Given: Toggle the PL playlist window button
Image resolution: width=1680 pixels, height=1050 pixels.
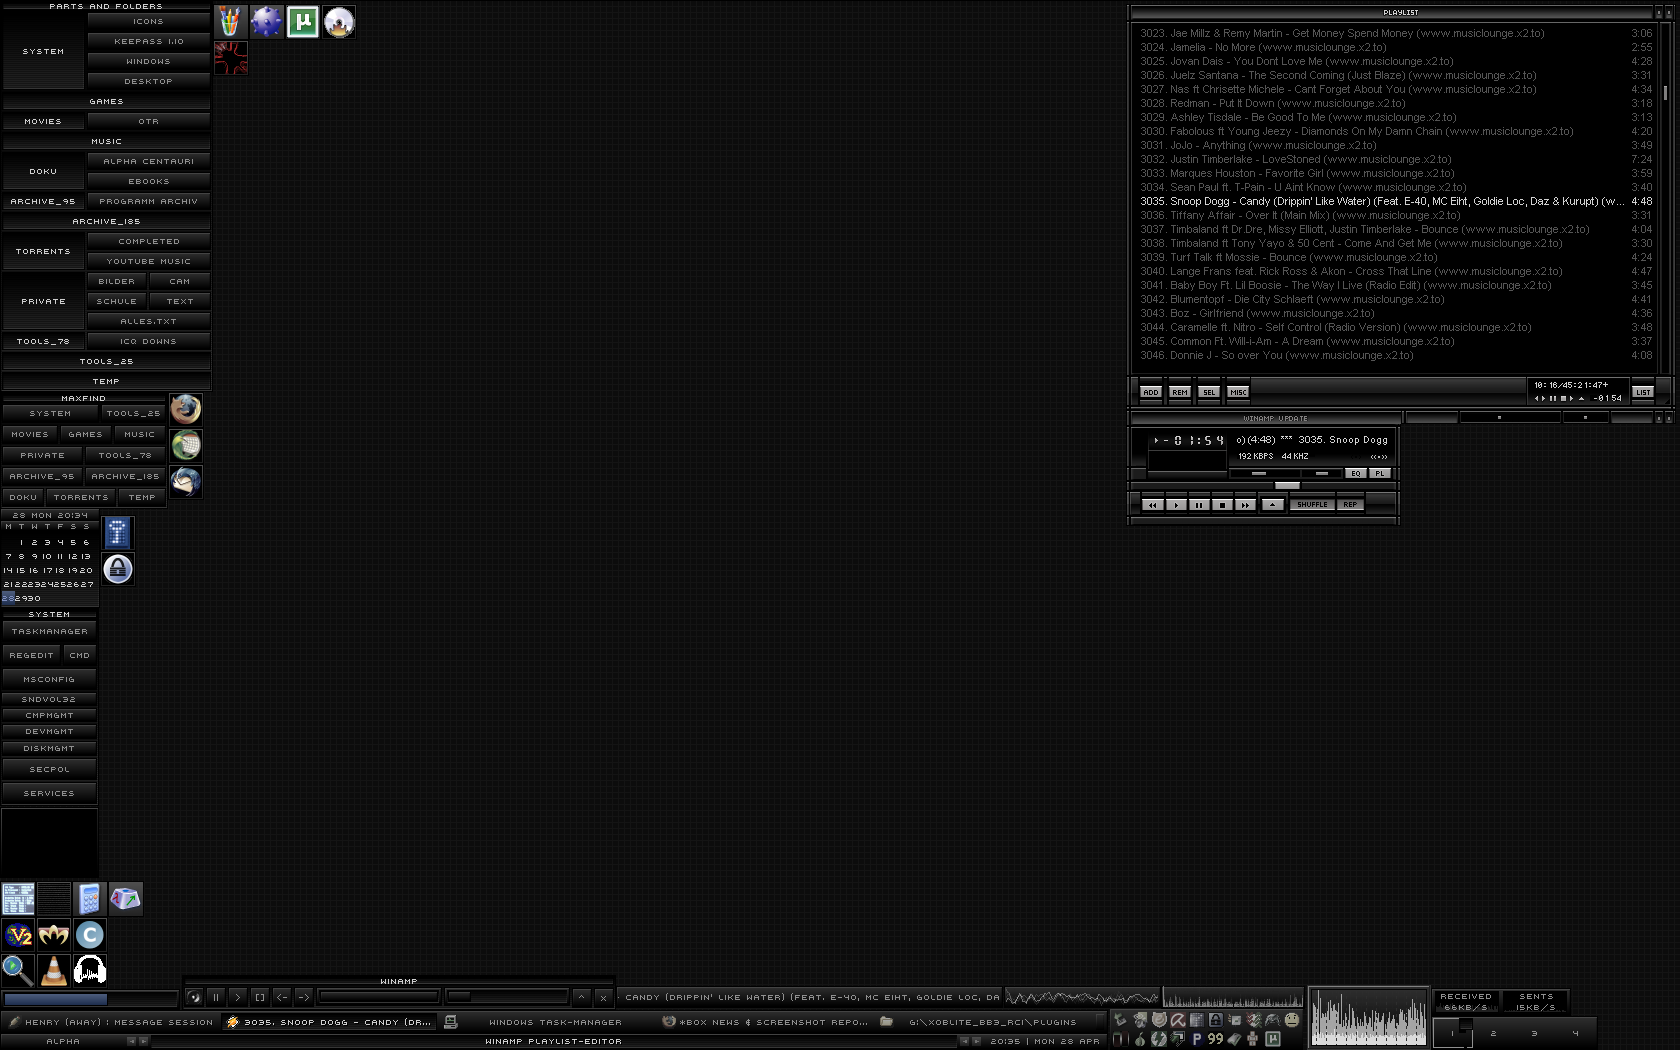Looking at the screenshot, I should (x=1380, y=473).
